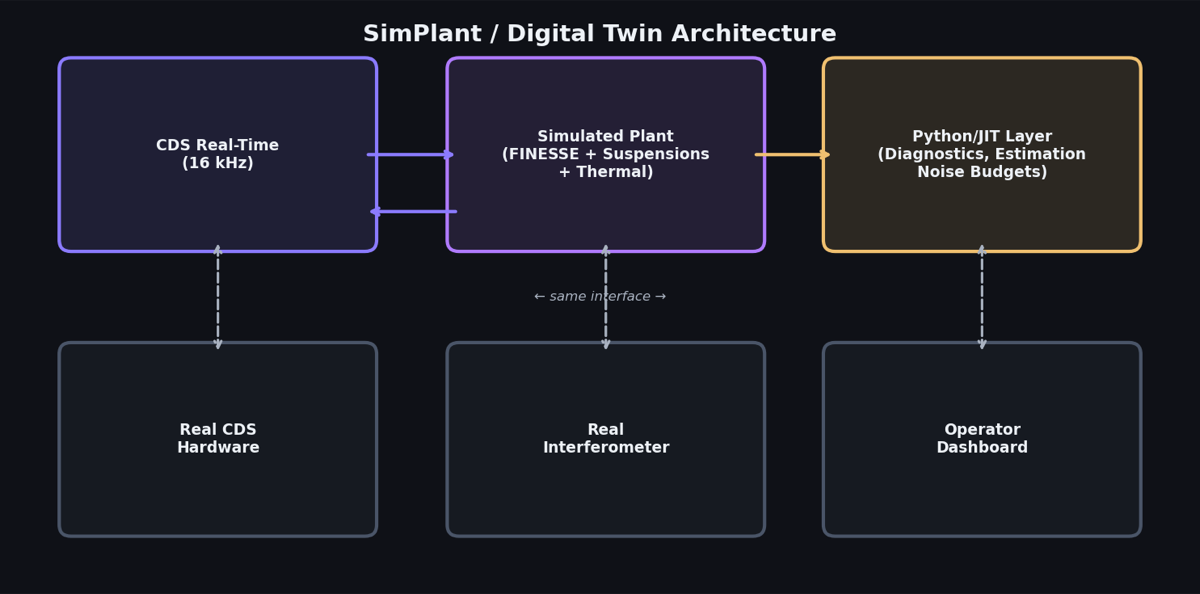Toggle the dashed link below CDS Real-Time

[x=218, y=295]
